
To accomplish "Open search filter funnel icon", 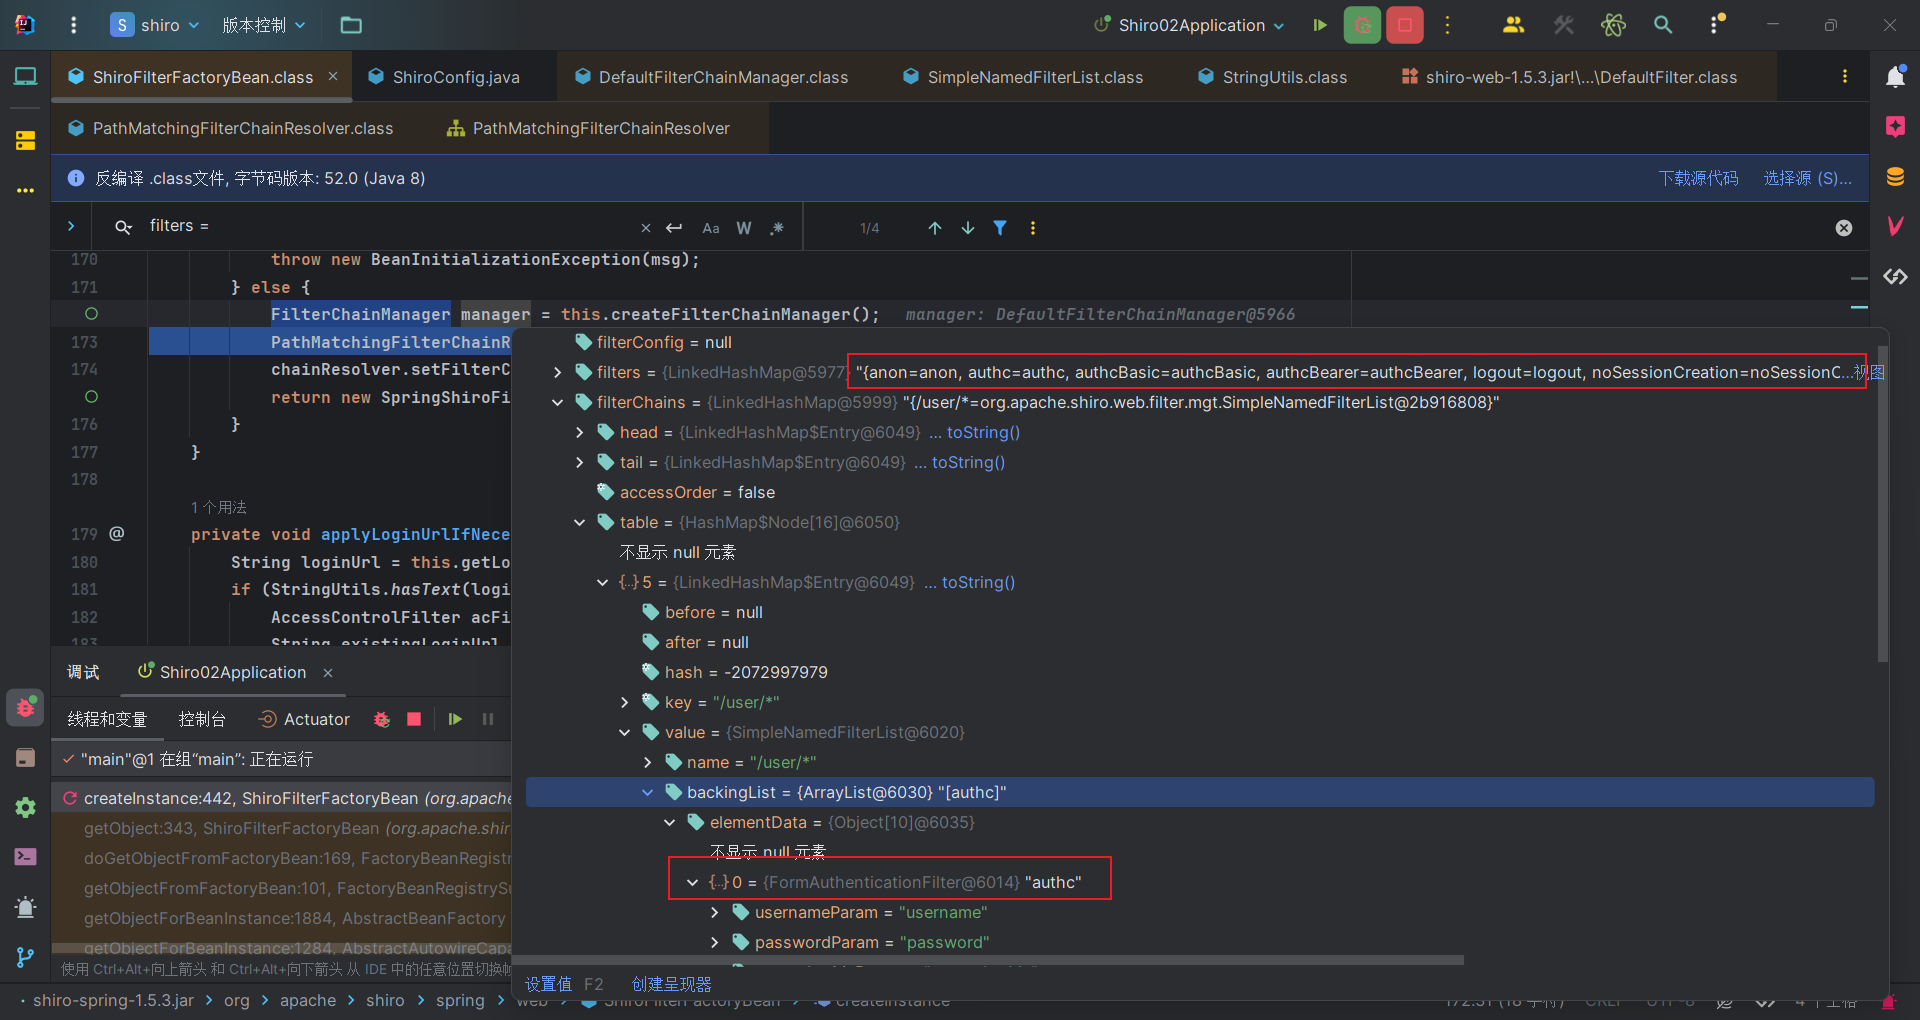I will click(1000, 228).
